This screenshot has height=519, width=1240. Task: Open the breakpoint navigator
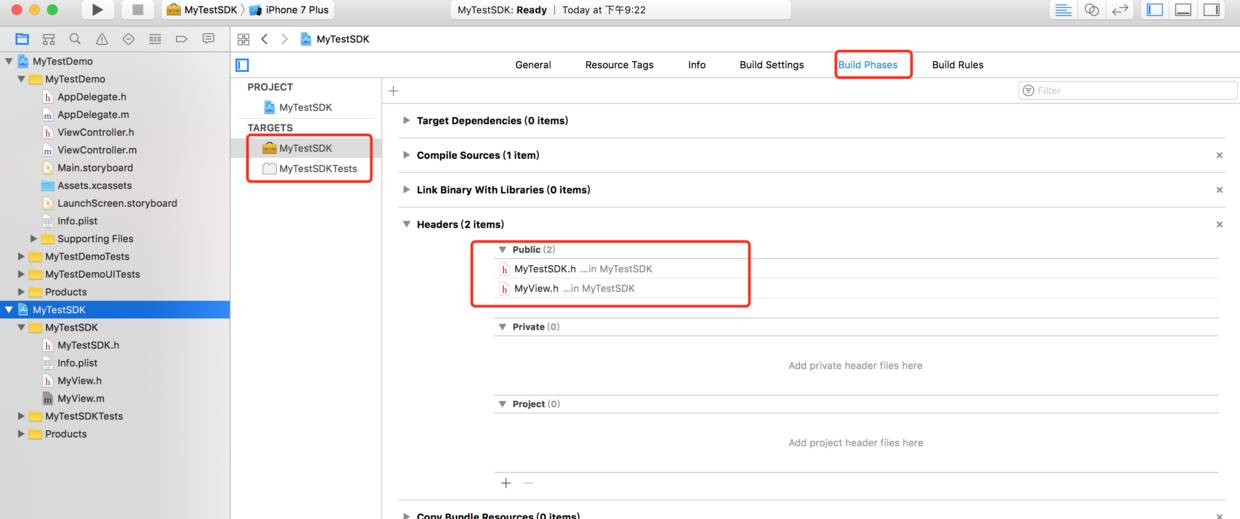[x=181, y=39]
